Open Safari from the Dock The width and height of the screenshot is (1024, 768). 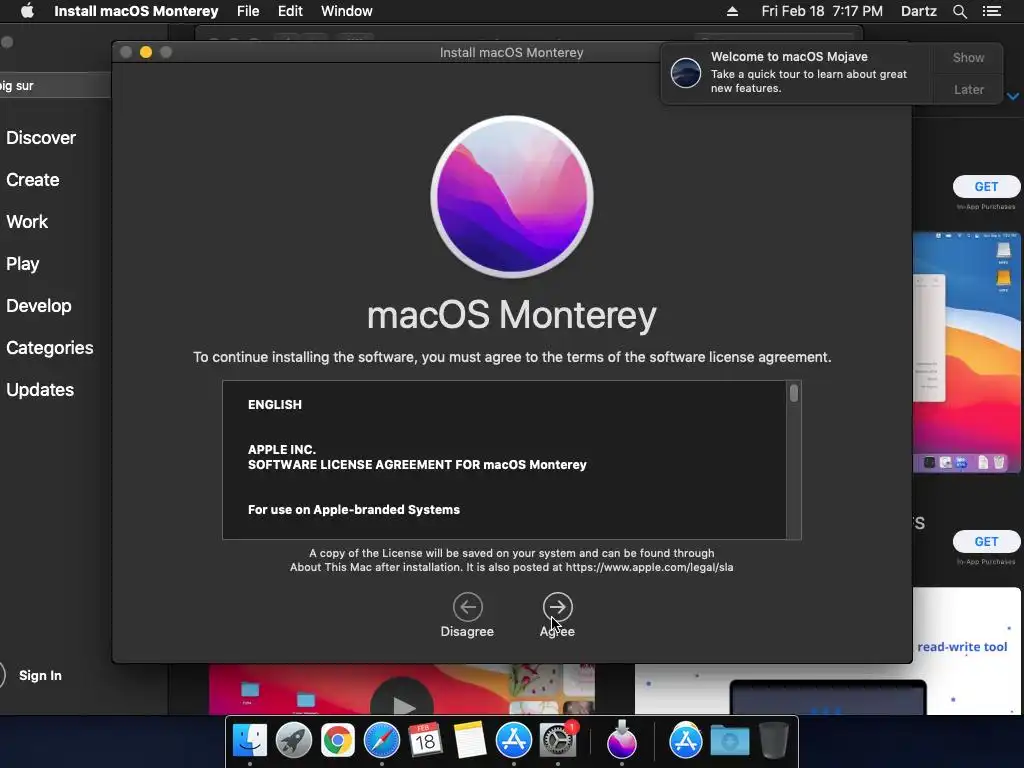click(x=382, y=741)
